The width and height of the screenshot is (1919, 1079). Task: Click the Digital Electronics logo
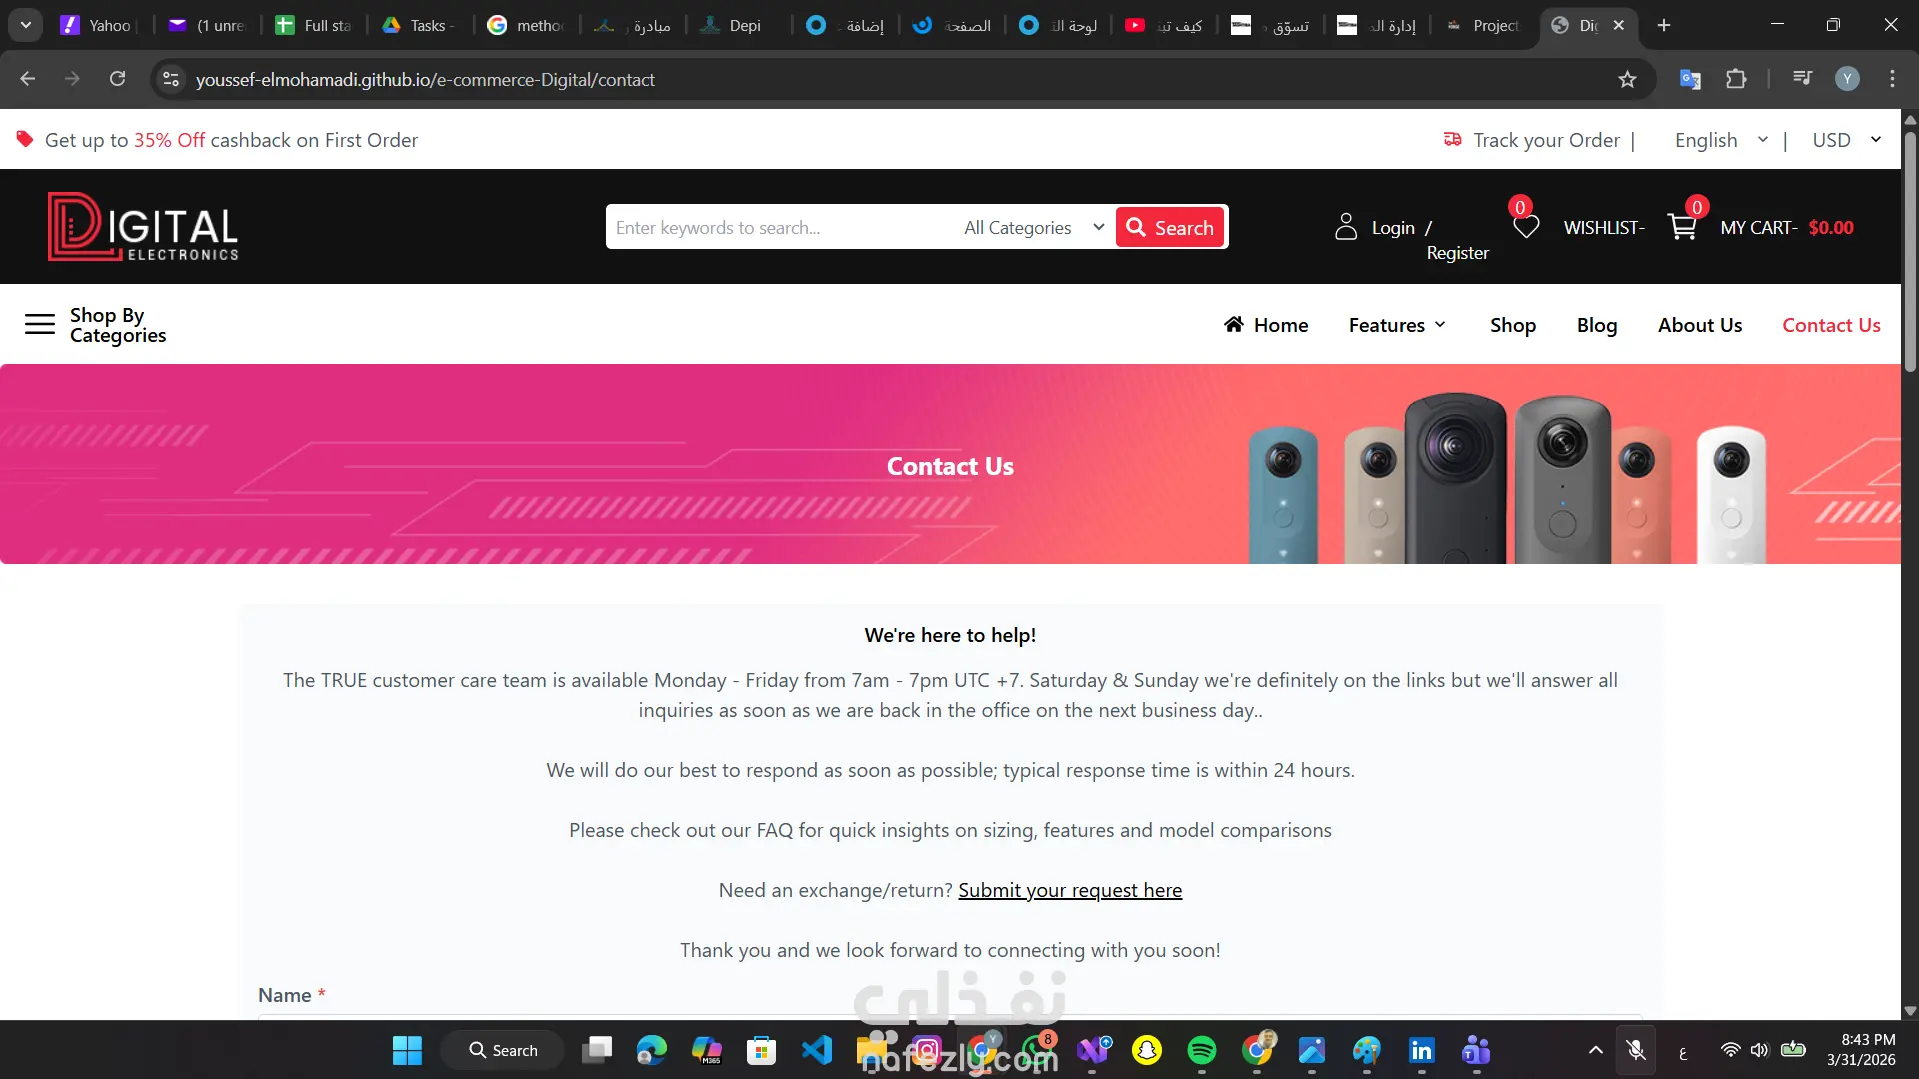coord(143,227)
